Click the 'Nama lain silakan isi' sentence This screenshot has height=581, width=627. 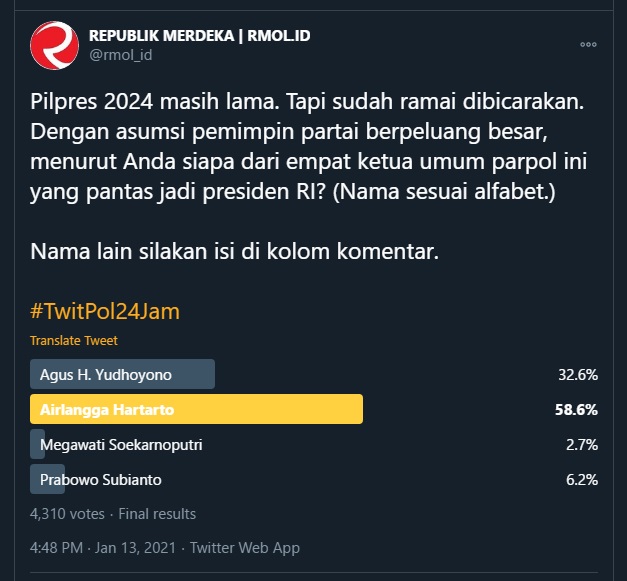[x=235, y=251]
